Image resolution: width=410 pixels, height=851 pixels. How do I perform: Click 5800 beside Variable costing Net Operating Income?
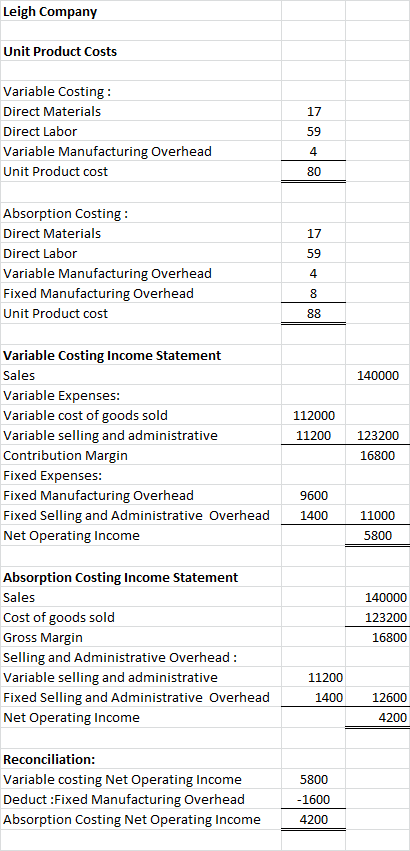coord(314,780)
